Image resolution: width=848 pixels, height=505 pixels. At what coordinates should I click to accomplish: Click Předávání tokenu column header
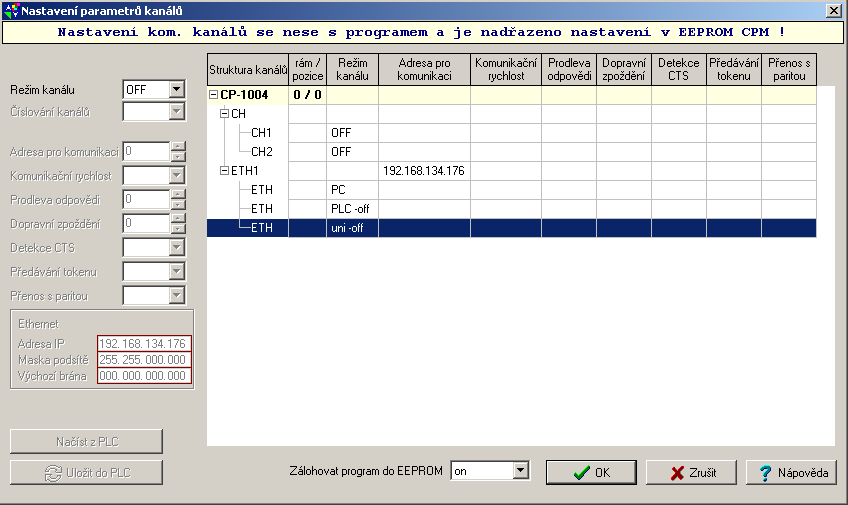(734, 69)
